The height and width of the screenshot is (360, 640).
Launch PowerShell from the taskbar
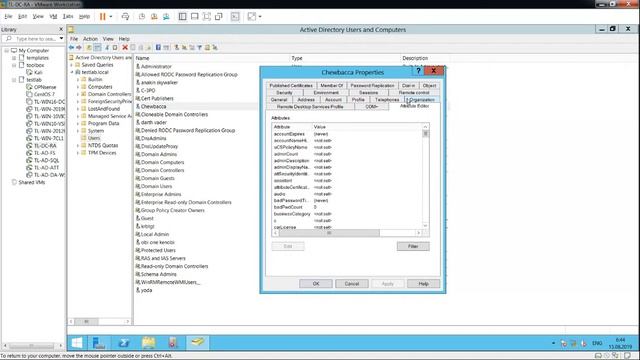click(x=124, y=342)
